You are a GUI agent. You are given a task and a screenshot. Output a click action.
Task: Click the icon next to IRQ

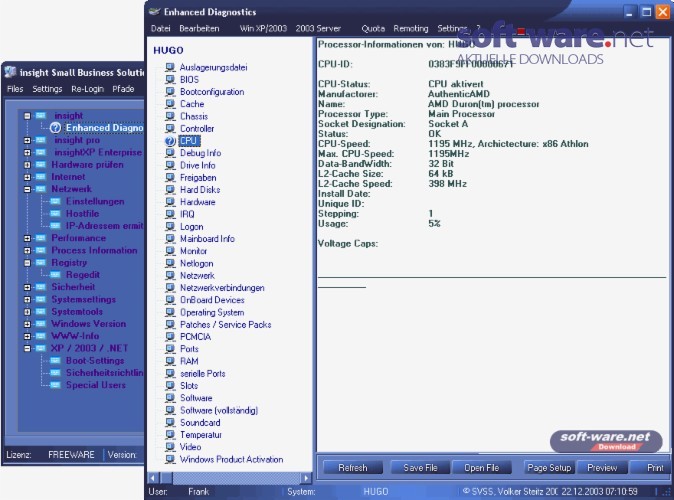coord(170,214)
